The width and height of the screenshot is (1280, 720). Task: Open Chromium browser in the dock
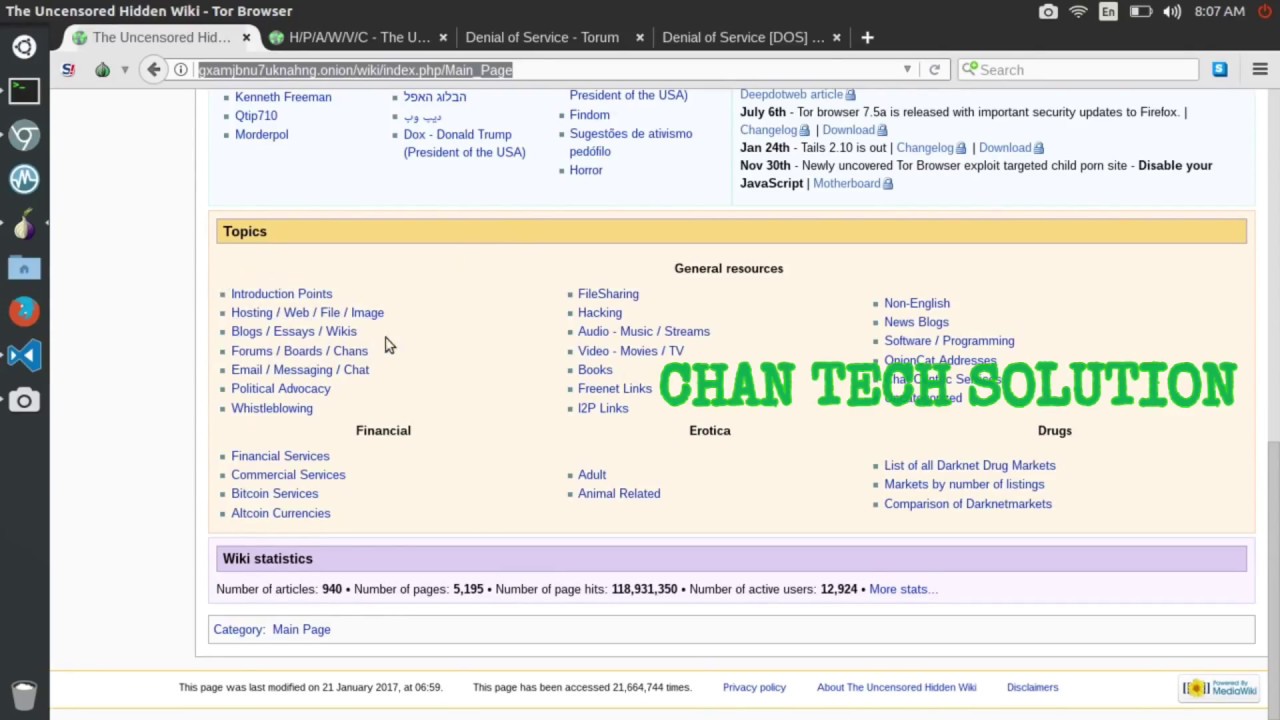(x=24, y=135)
